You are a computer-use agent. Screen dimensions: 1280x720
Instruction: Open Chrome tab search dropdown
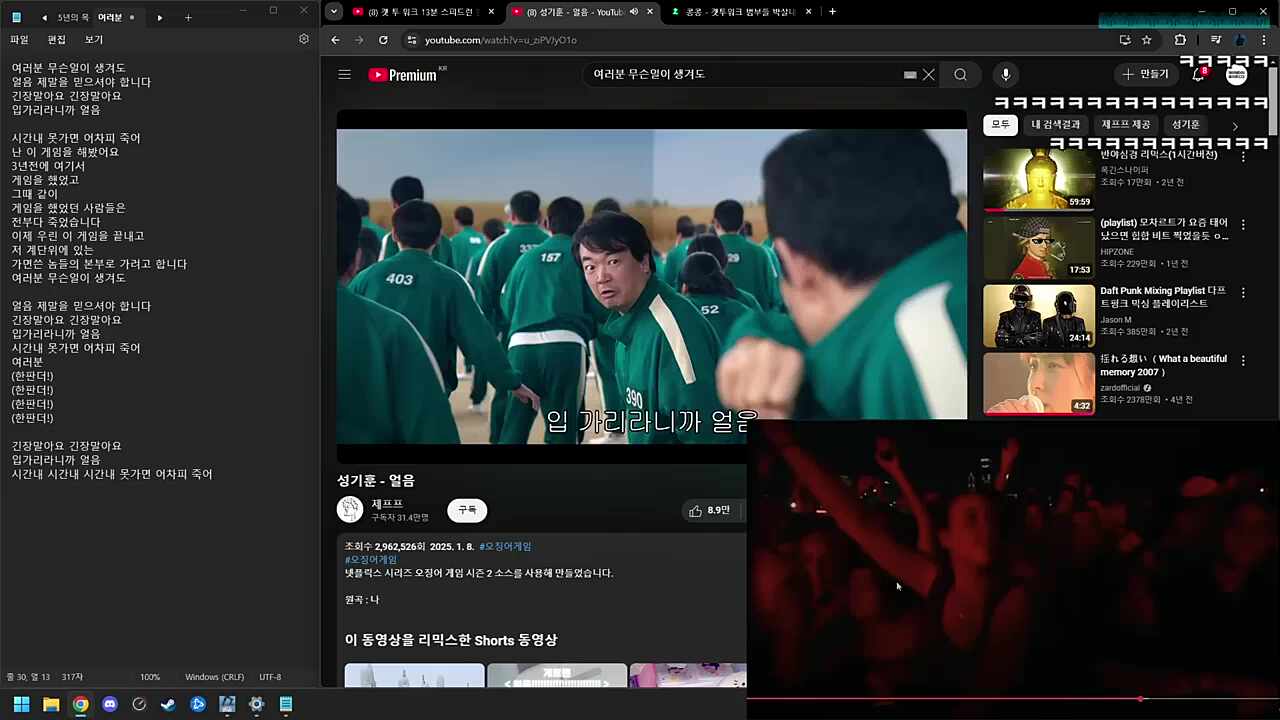[x=334, y=12]
